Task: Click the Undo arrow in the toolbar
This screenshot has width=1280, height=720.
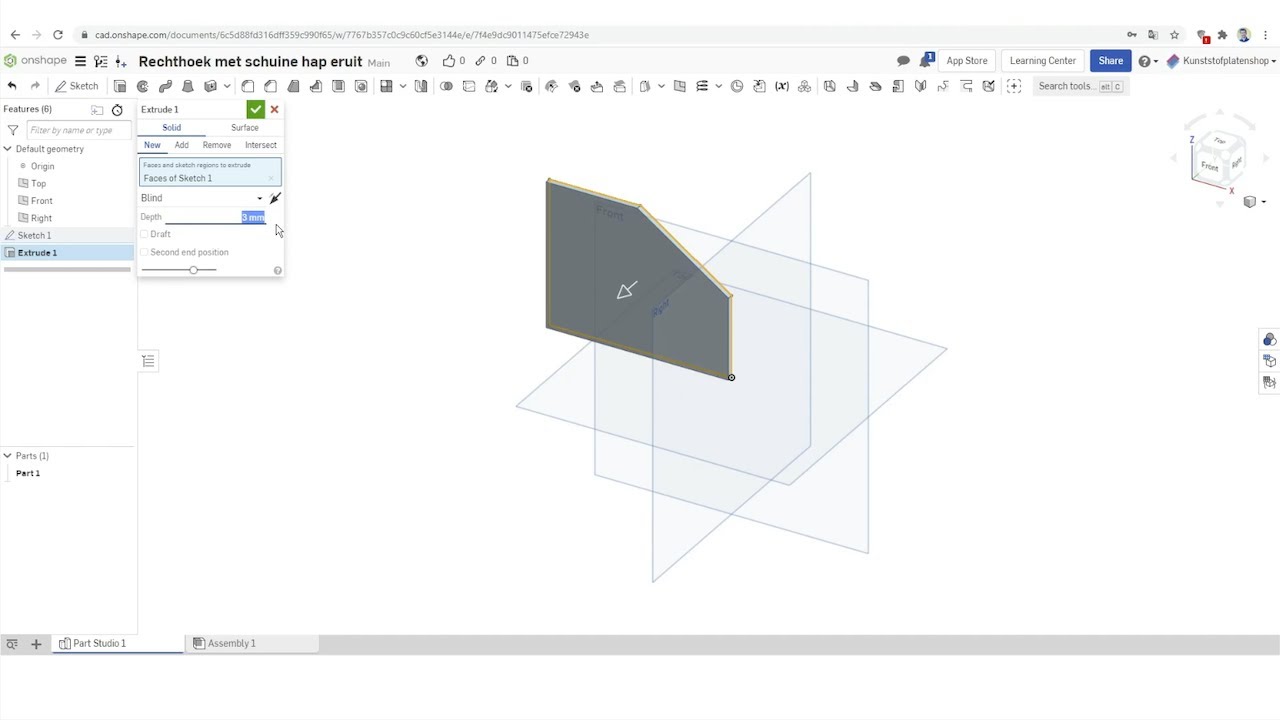Action: [x=12, y=86]
